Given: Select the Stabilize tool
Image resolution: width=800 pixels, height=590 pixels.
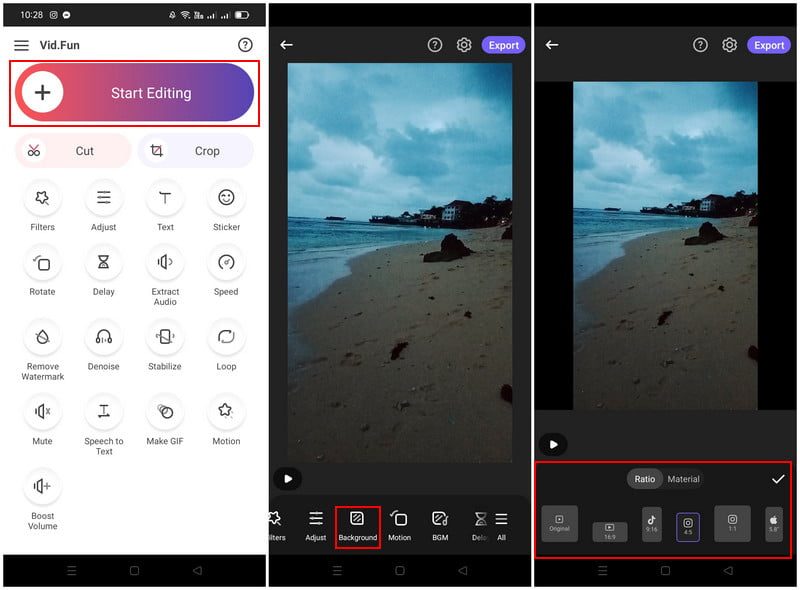Looking at the screenshot, I should tap(165, 337).
